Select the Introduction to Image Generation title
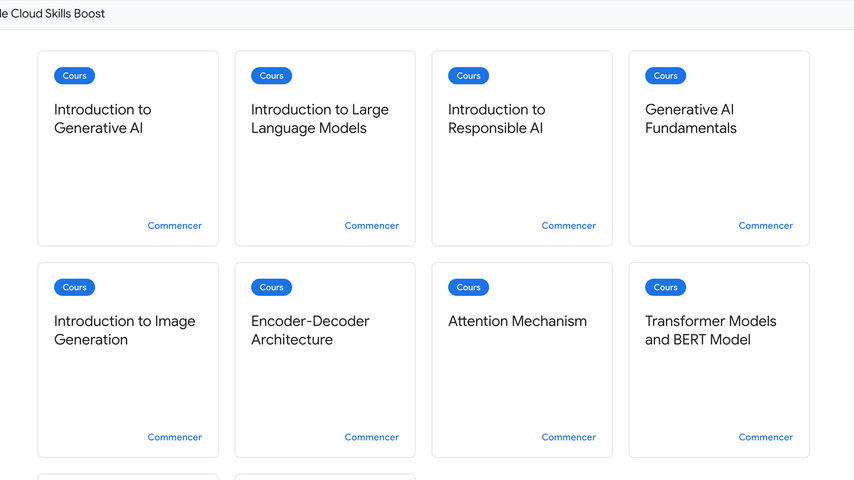Image resolution: width=854 pixels, height=480 pixels. (x=125, y=330)
